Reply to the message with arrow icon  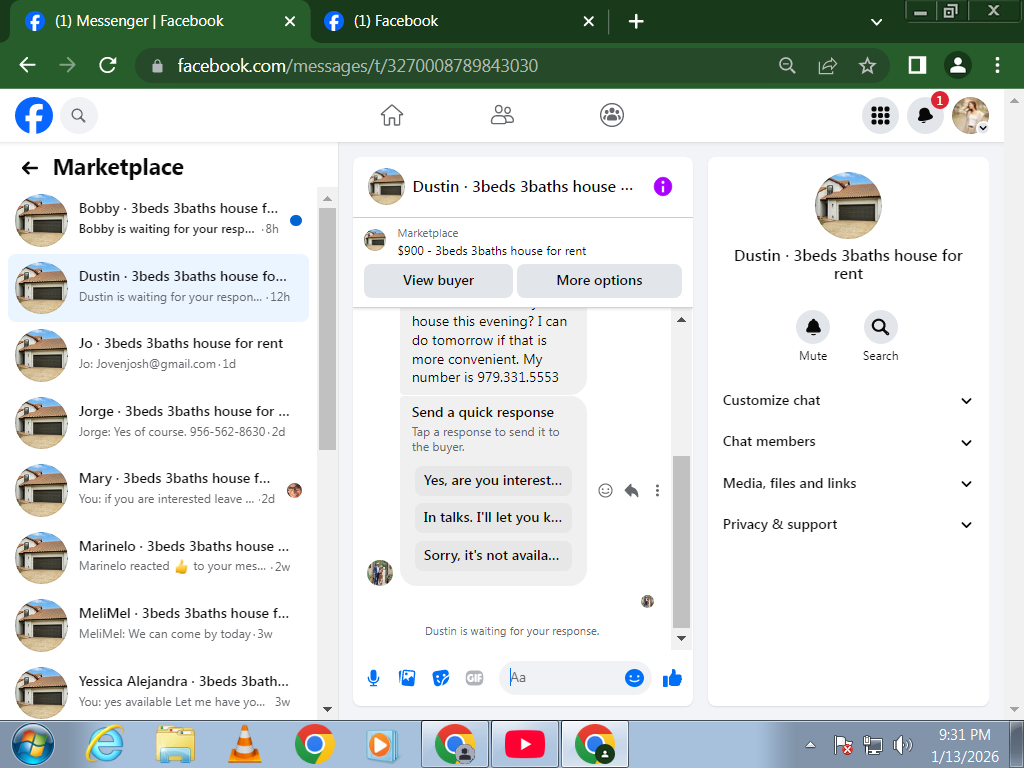click(x=632, y=490)
